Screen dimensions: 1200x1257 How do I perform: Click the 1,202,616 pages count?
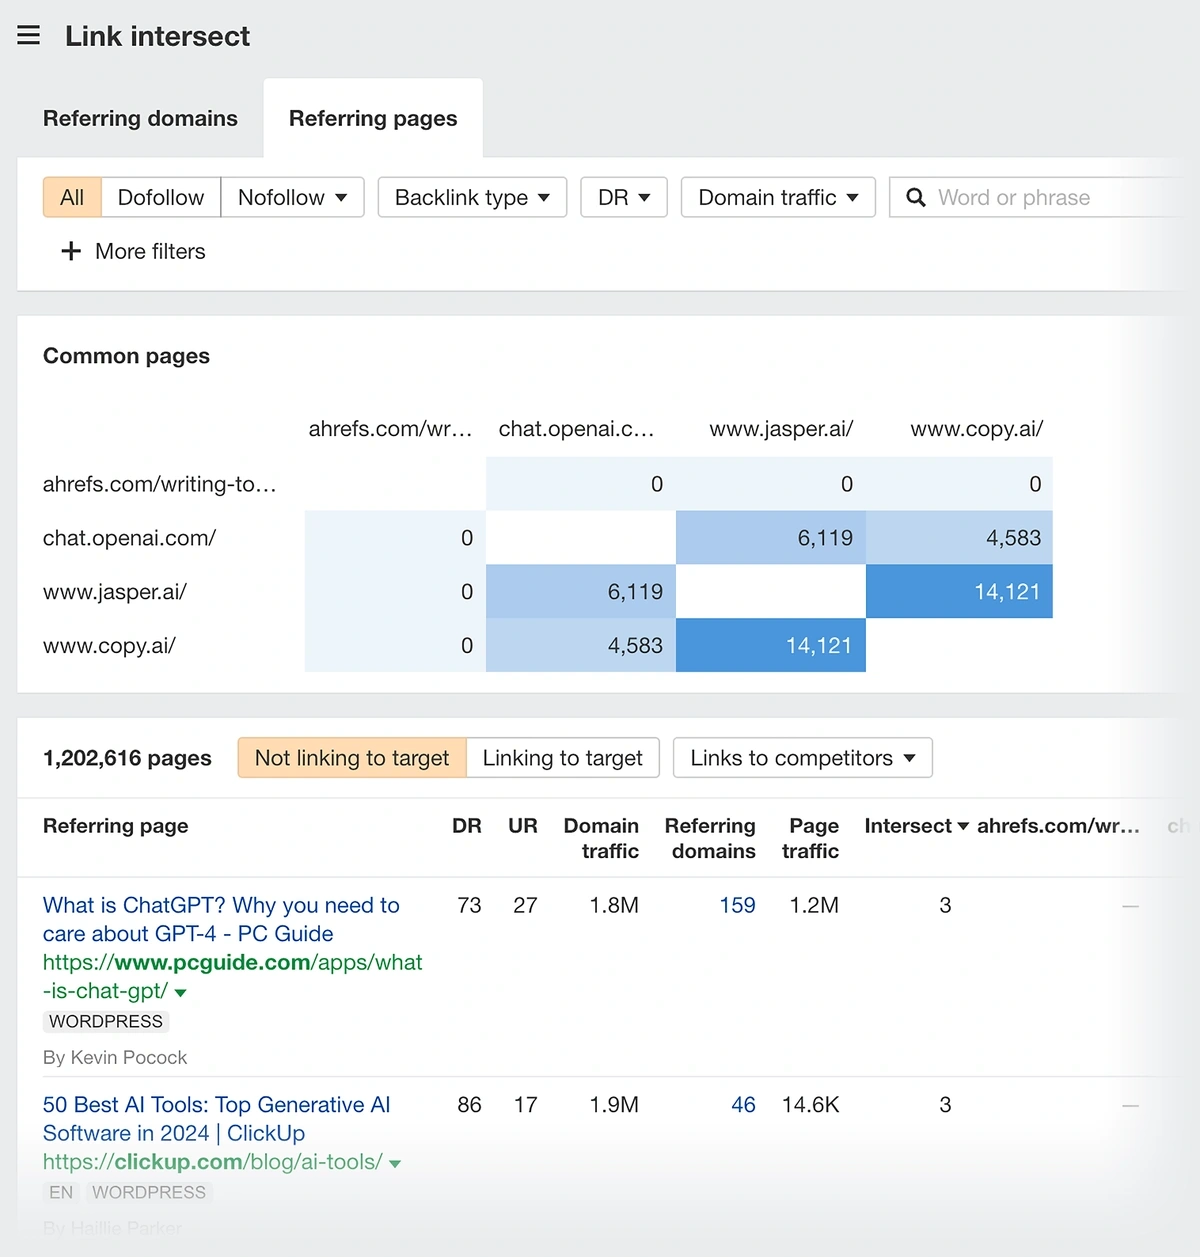(127, 758)
